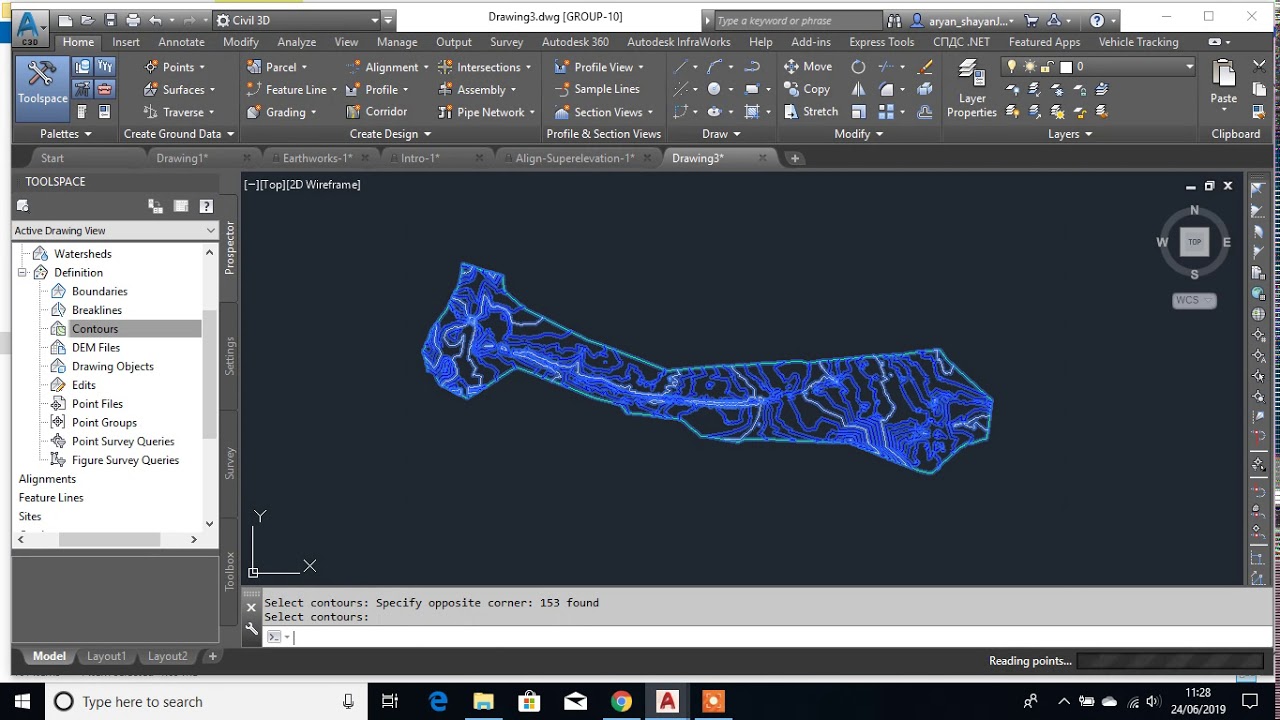Switch to Layout1 tab

click(106, 656)
